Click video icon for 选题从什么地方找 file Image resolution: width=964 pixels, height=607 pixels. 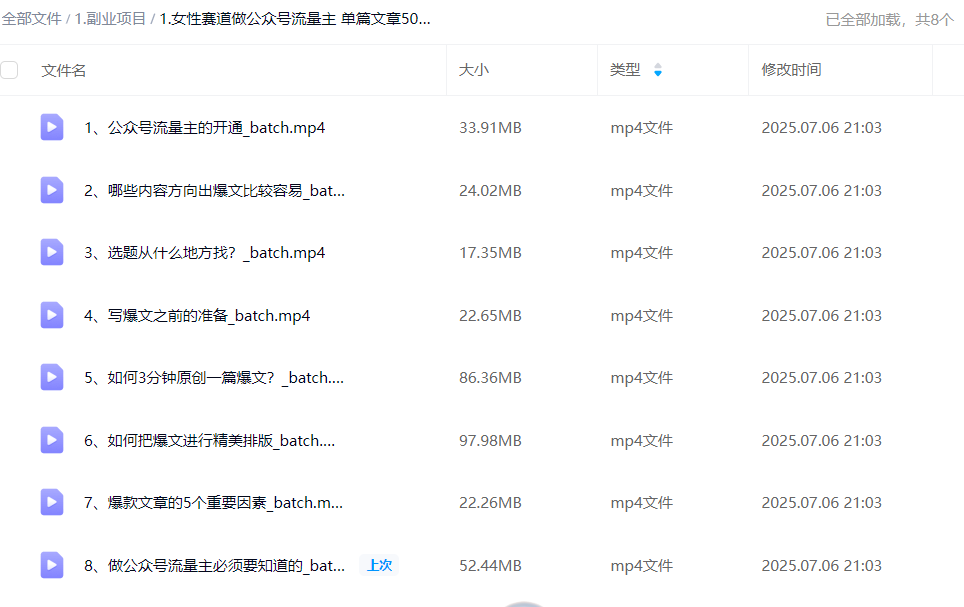click(52, 252)
